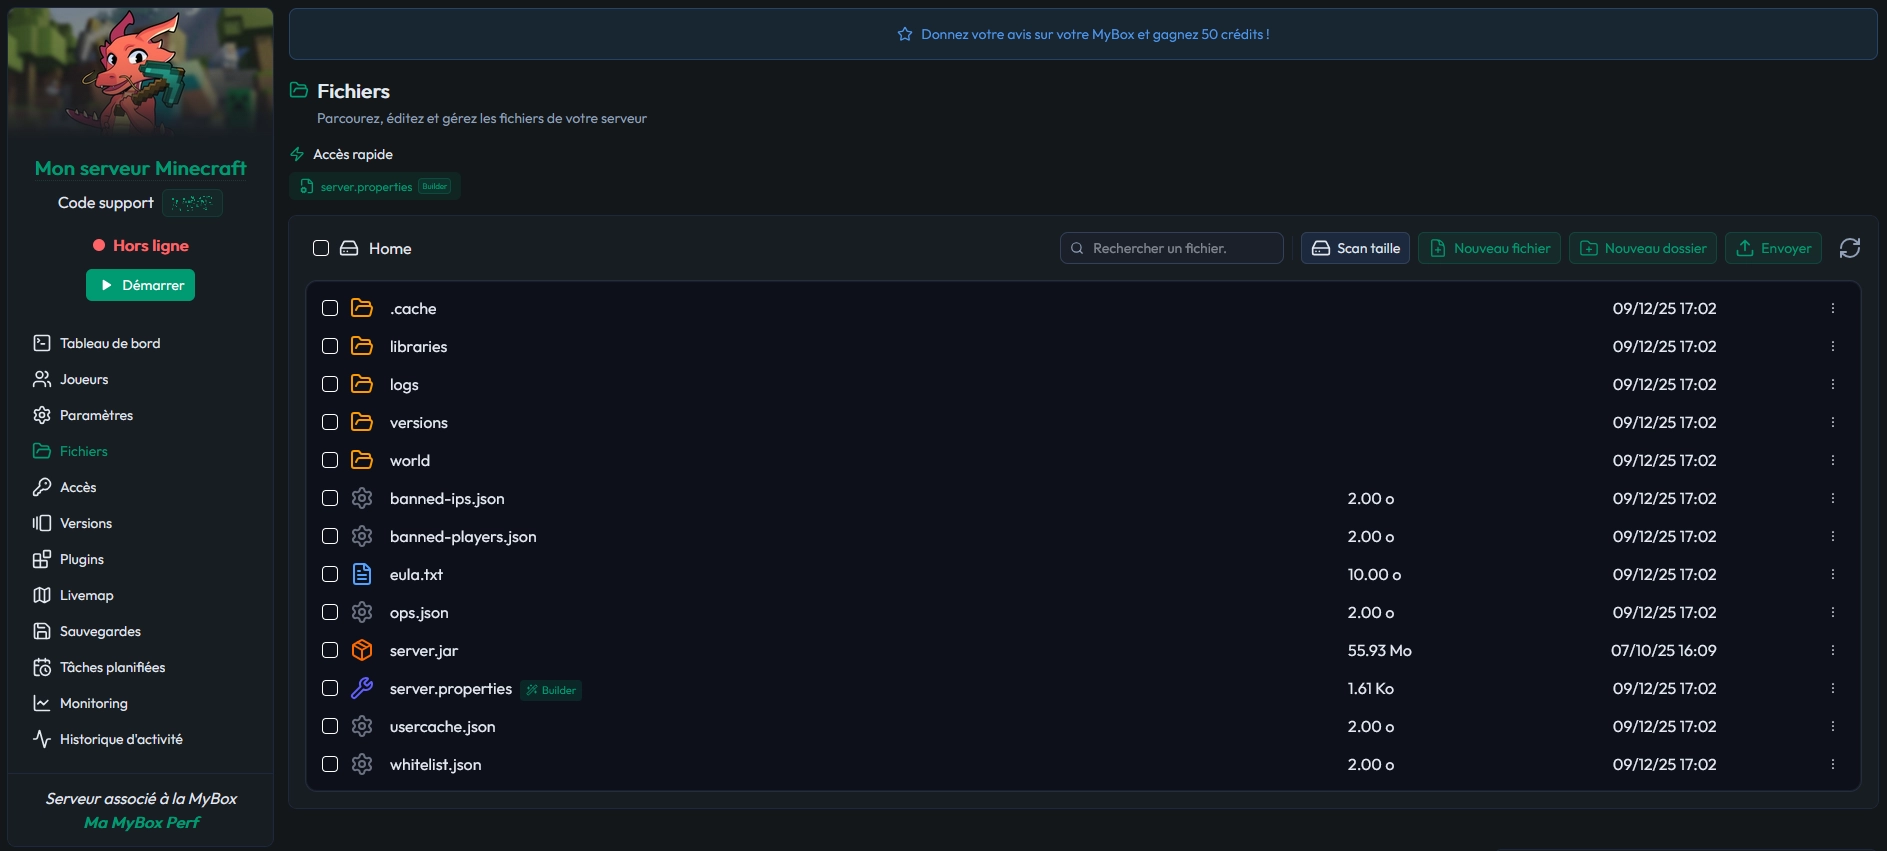The height and width of the screenshot is (851, 1887).
Task: Click the gear icon beside ops.json
Action: point(362,612)
